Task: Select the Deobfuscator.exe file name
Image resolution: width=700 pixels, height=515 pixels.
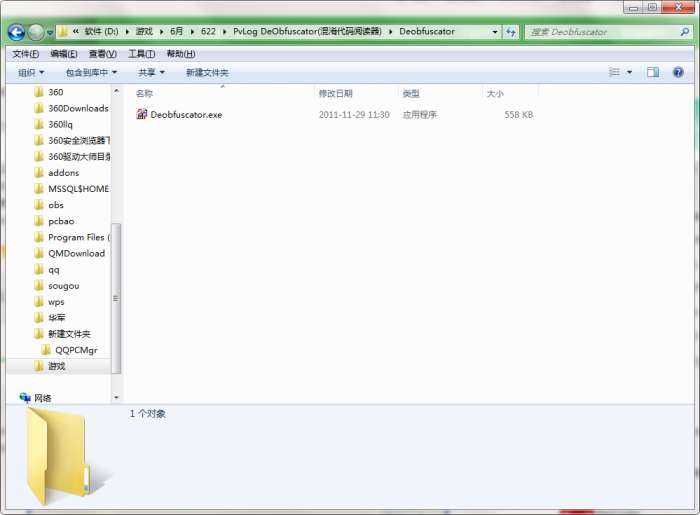Action: pos(186,115)
